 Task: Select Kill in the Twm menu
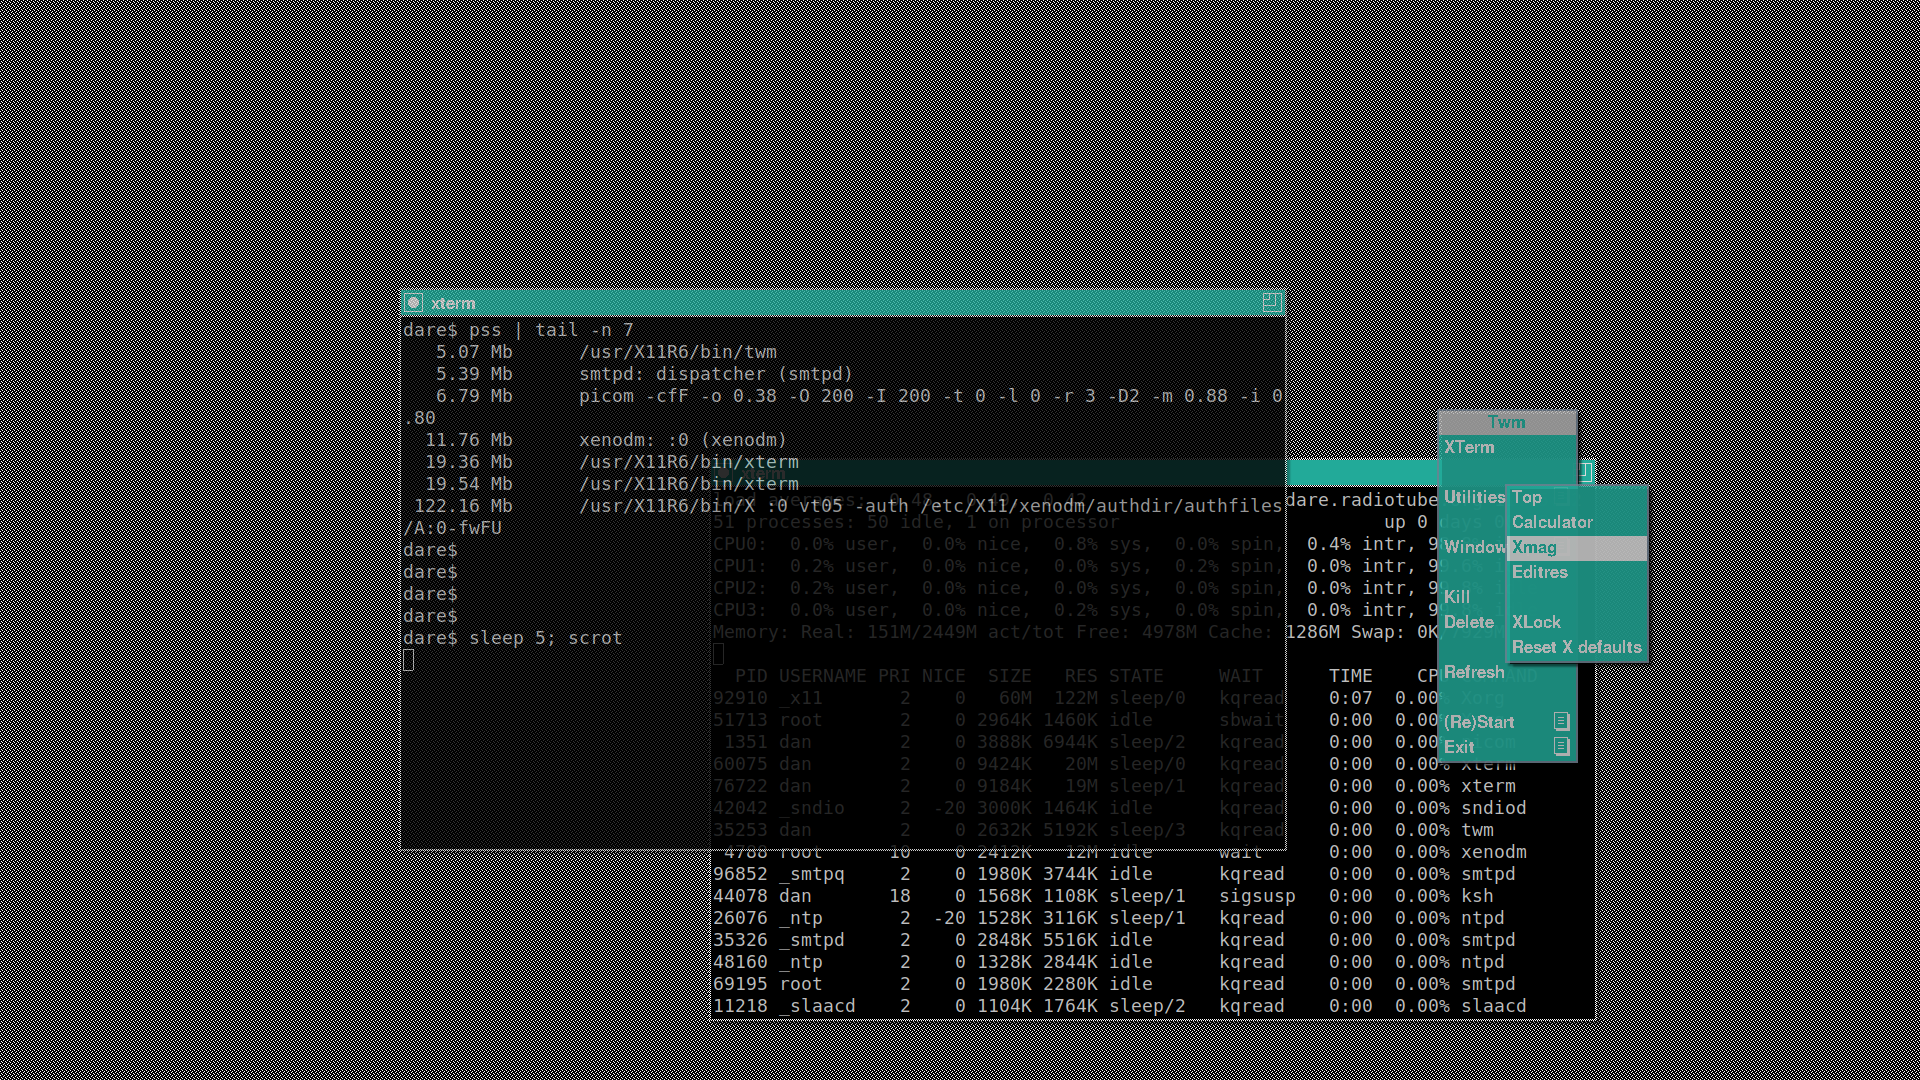click(1457, 597)
